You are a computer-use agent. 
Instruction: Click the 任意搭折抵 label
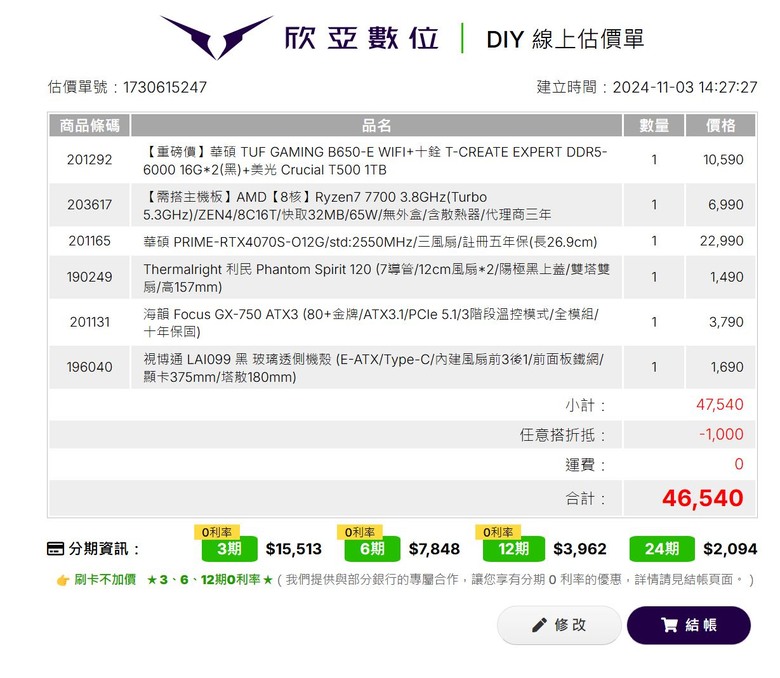pos(563,435)
